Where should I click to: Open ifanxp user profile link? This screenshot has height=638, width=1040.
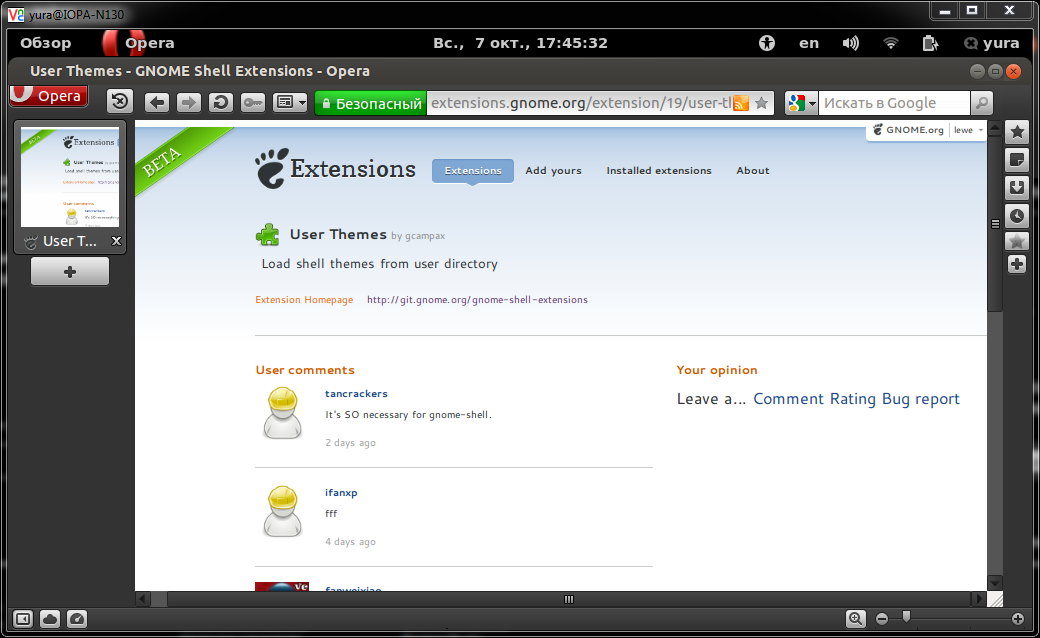341,492
